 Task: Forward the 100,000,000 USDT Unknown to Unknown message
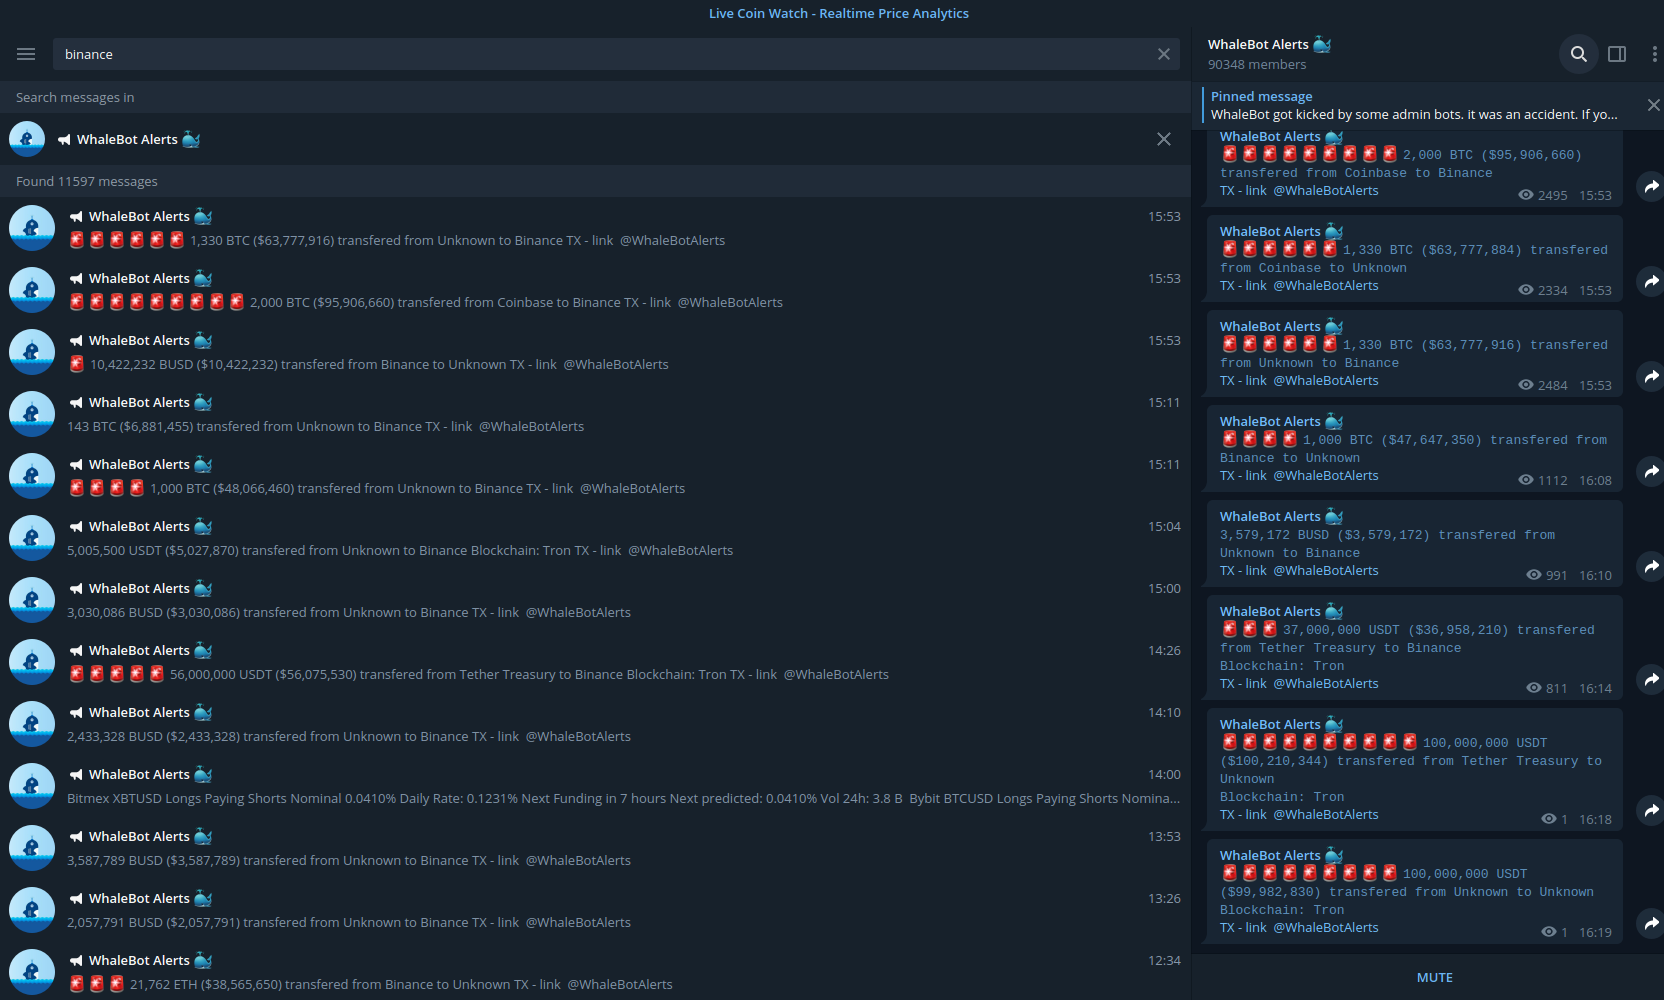pos(1651,923)
